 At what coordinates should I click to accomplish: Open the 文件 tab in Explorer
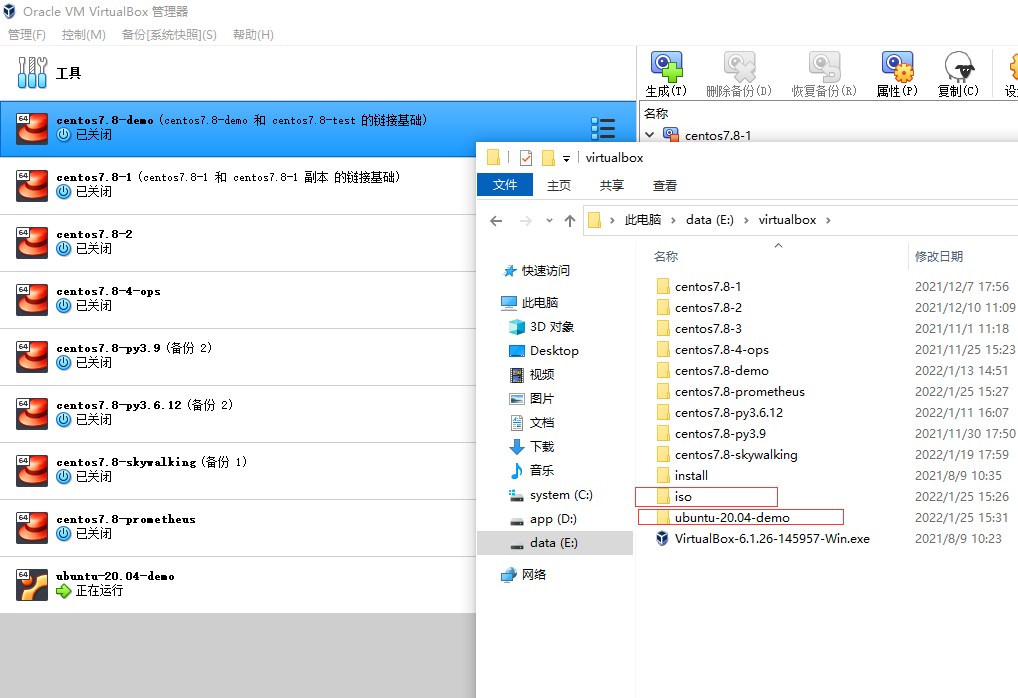pos(505,184)
